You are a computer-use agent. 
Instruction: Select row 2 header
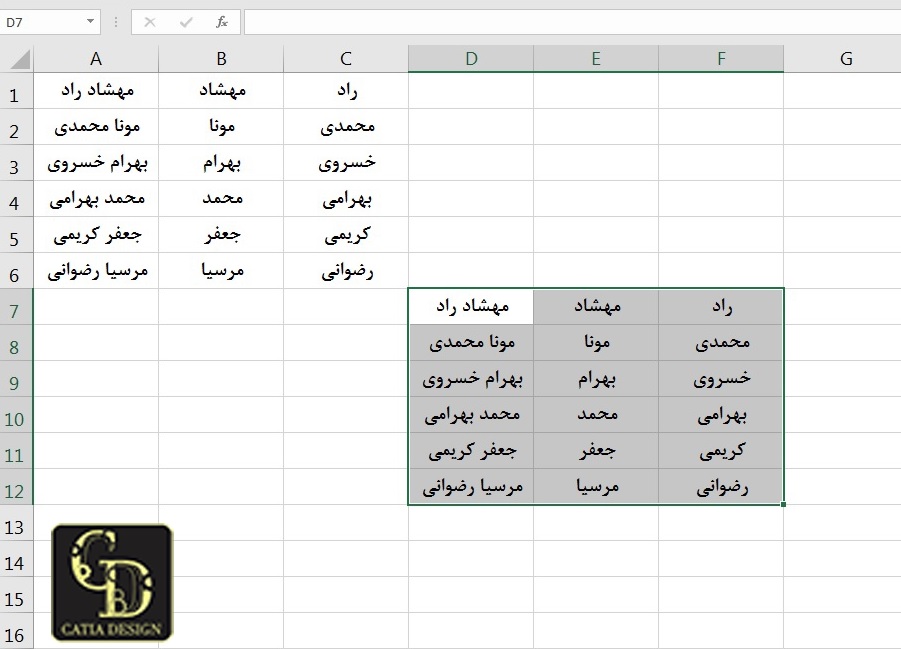[16, 126]
